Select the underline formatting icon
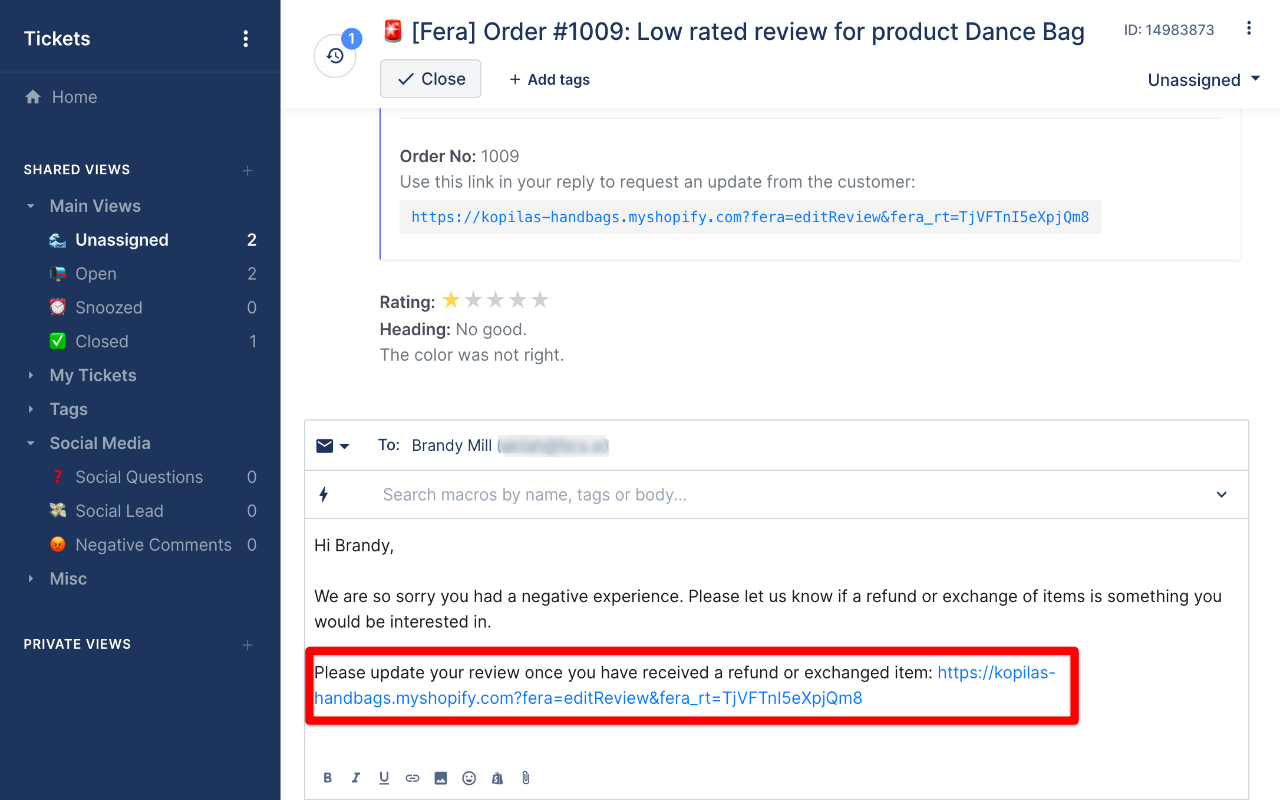This screenshot has width=1280, height=800. click(x=383, y=777)
